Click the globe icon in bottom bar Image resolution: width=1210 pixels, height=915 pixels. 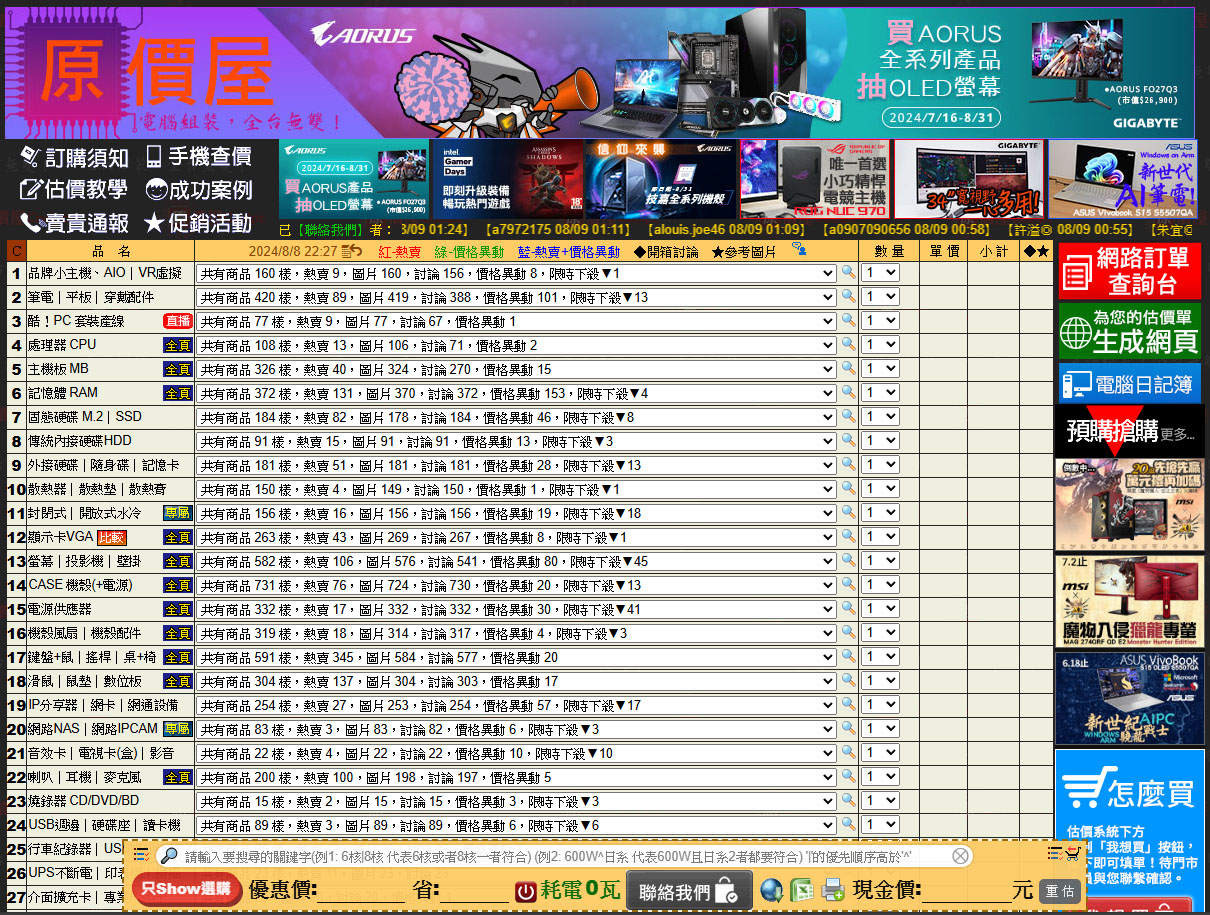point(771,889)
